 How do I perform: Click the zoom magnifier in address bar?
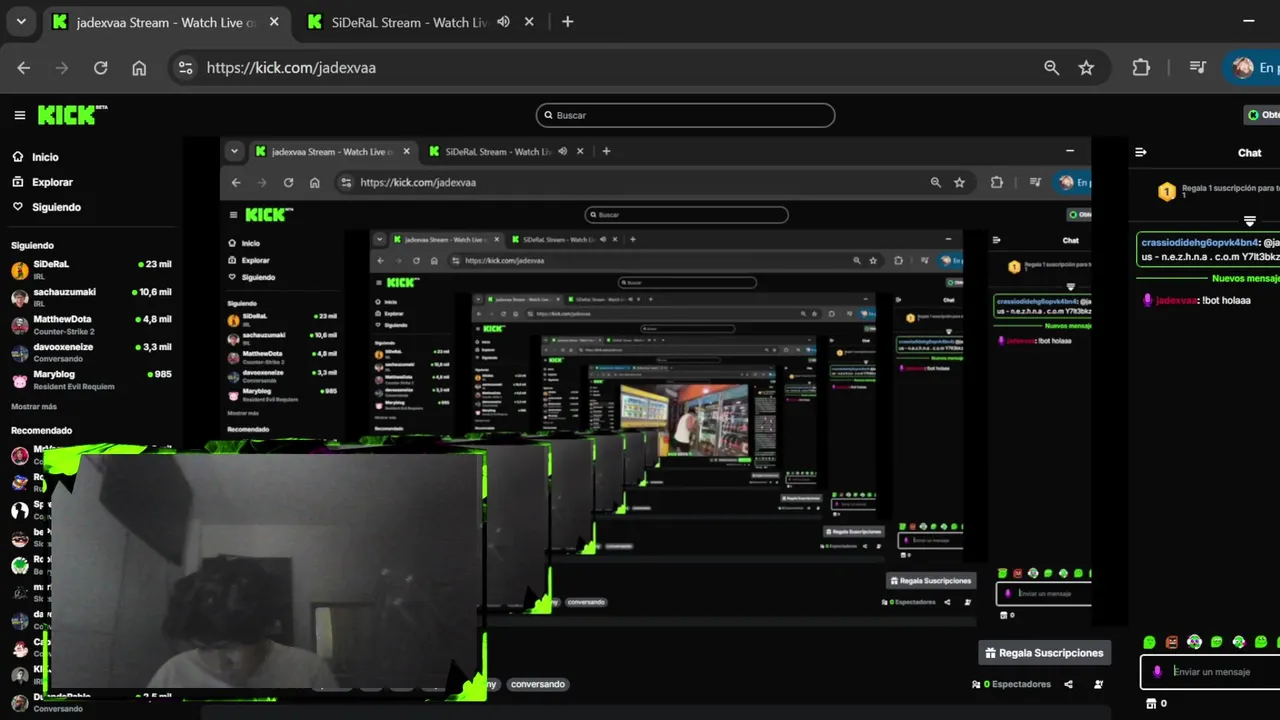coord(1051,68)
